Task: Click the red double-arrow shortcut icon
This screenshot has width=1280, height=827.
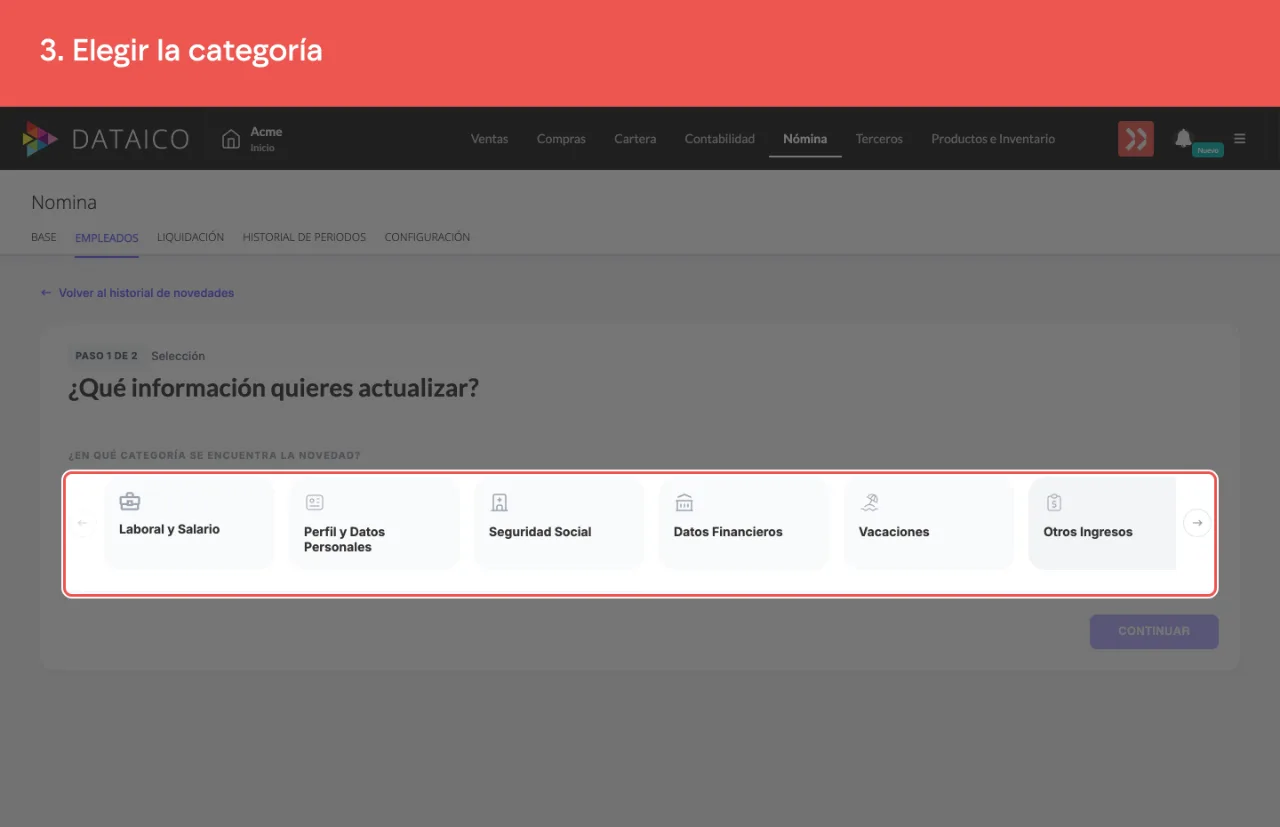Action: [x=1136, y=139]
